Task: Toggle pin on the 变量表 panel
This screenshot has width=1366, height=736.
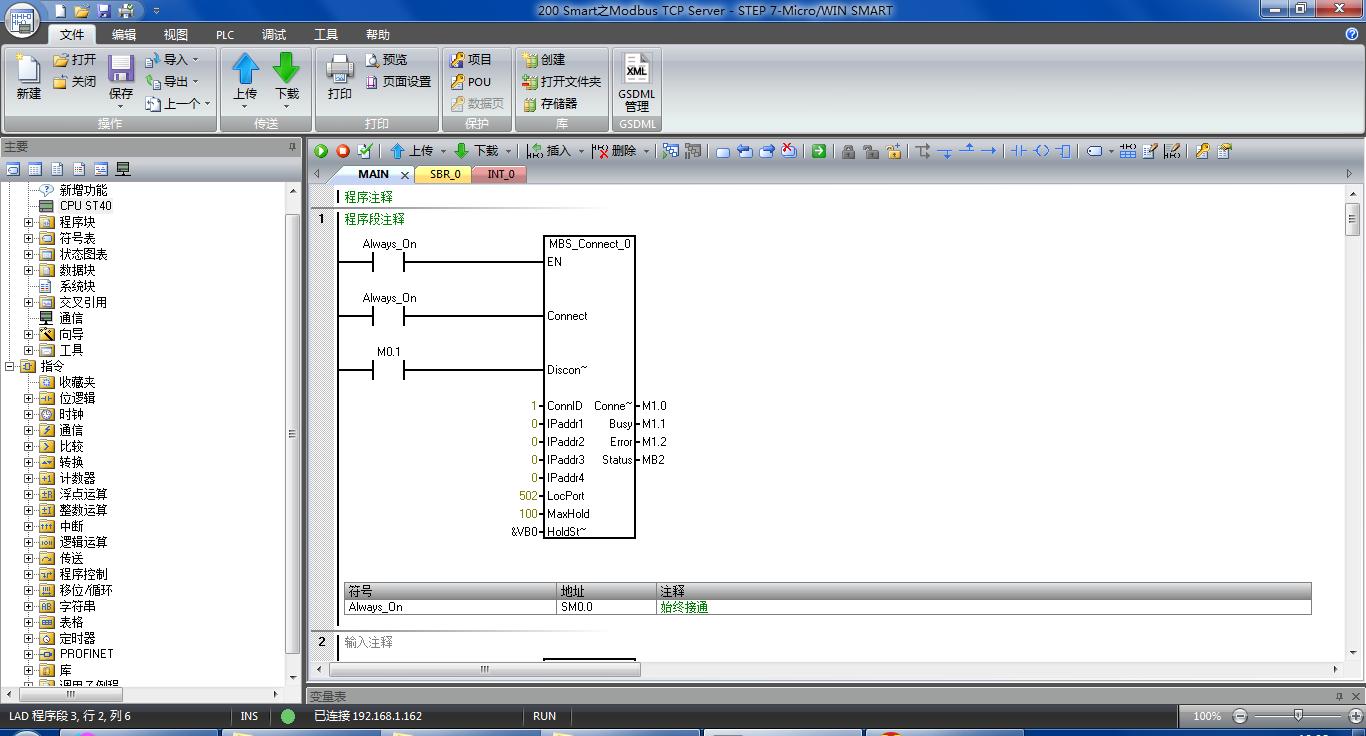Action: pos(1339,696)
